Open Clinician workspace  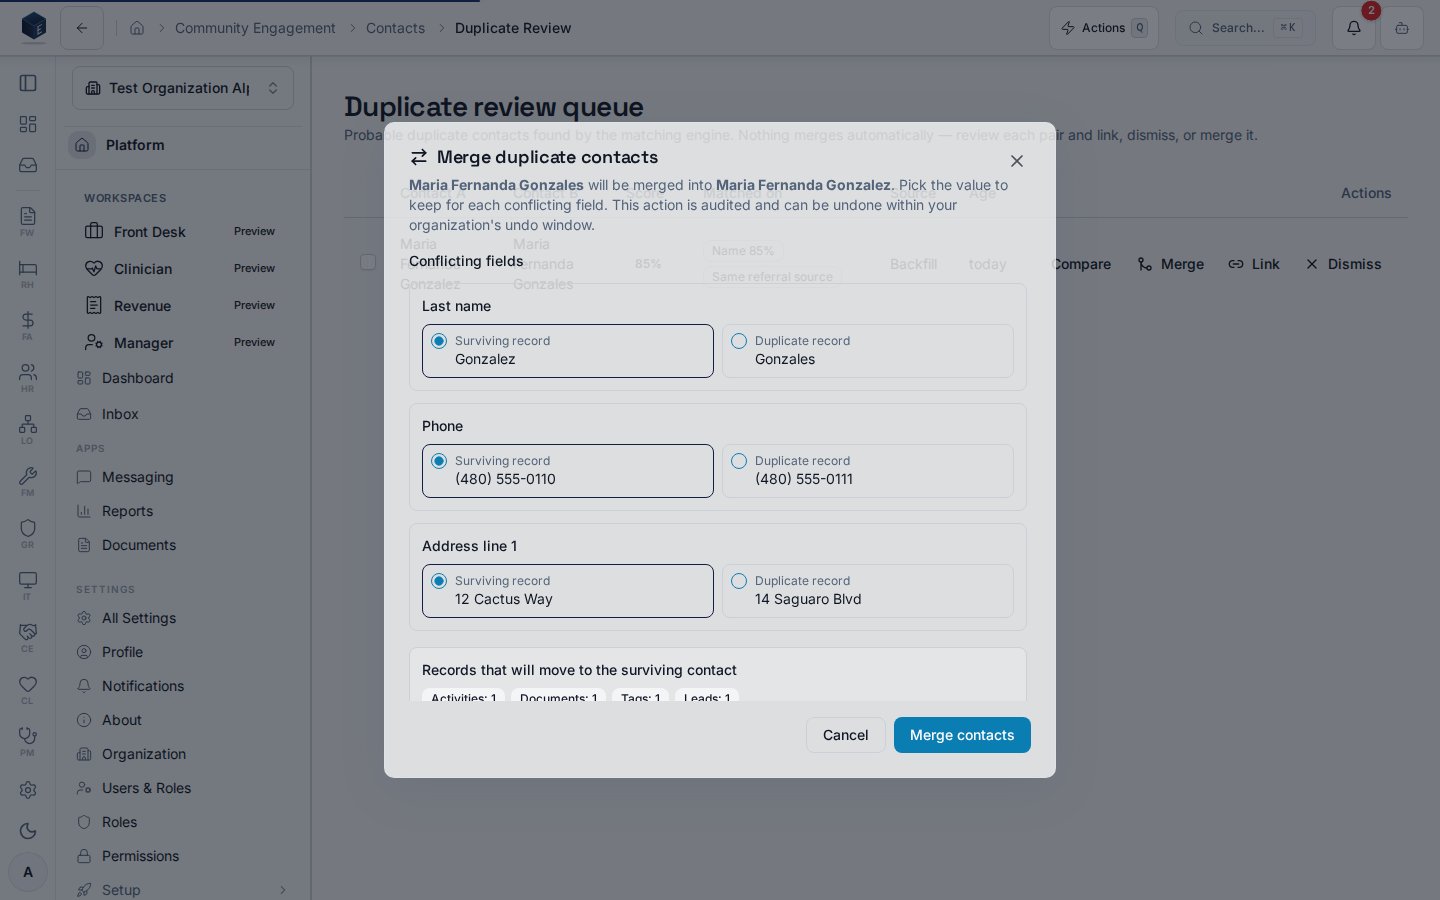pos(181,269)
